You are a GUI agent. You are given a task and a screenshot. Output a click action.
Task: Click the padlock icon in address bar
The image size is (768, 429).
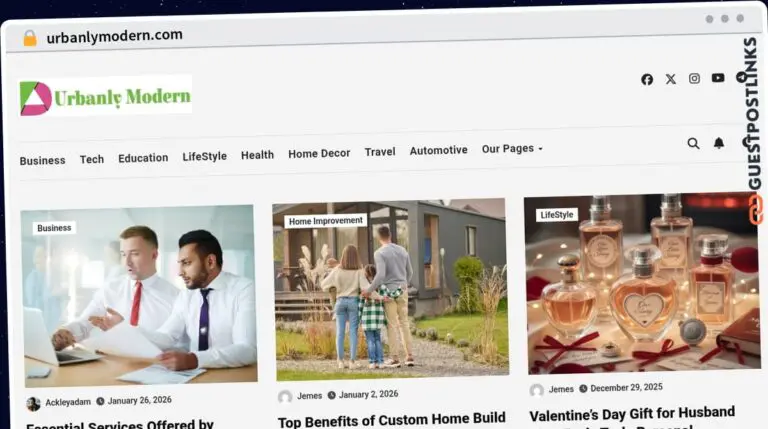pyautogui.click(x=30, y=38)
